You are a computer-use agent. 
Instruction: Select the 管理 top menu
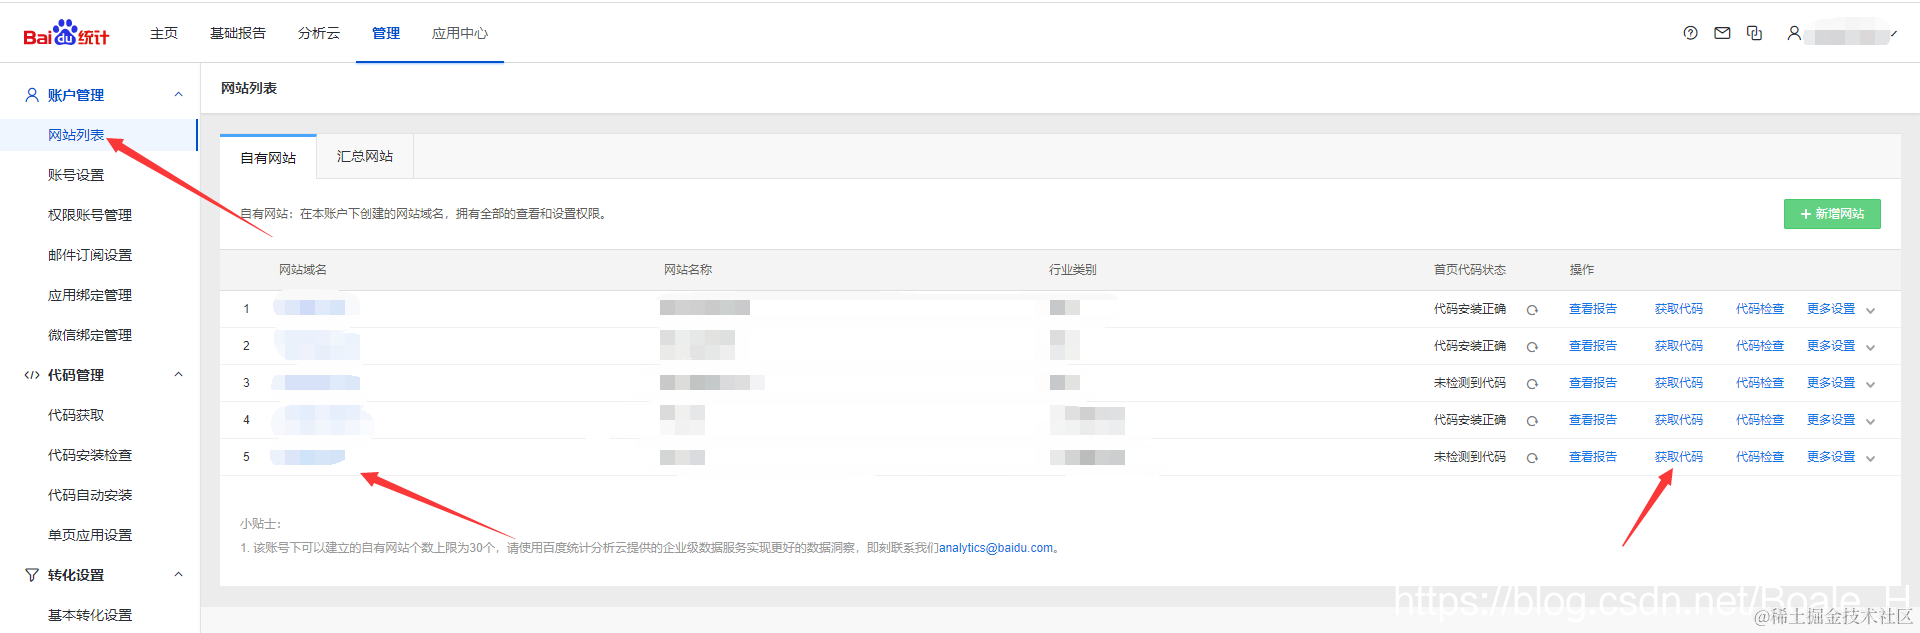(x=386, y=33)
